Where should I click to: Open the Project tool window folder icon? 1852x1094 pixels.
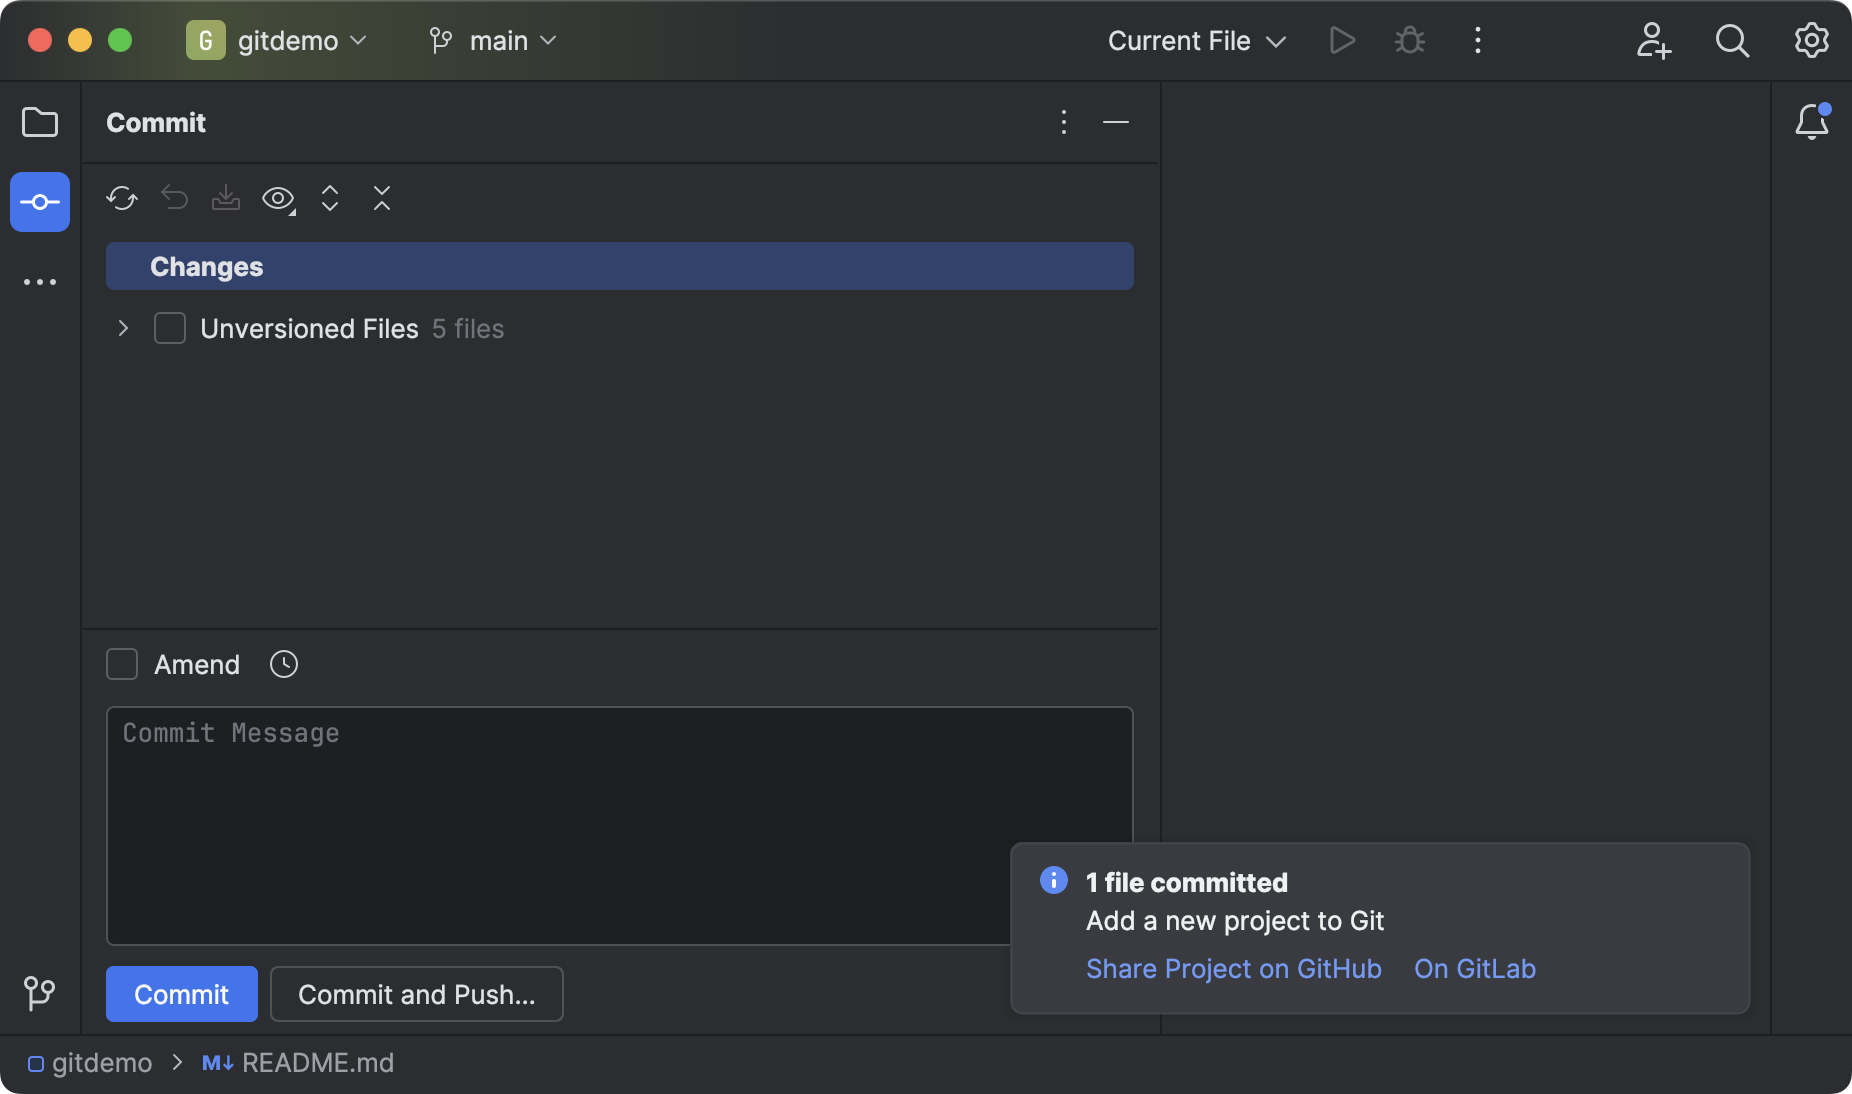(39, 122)
